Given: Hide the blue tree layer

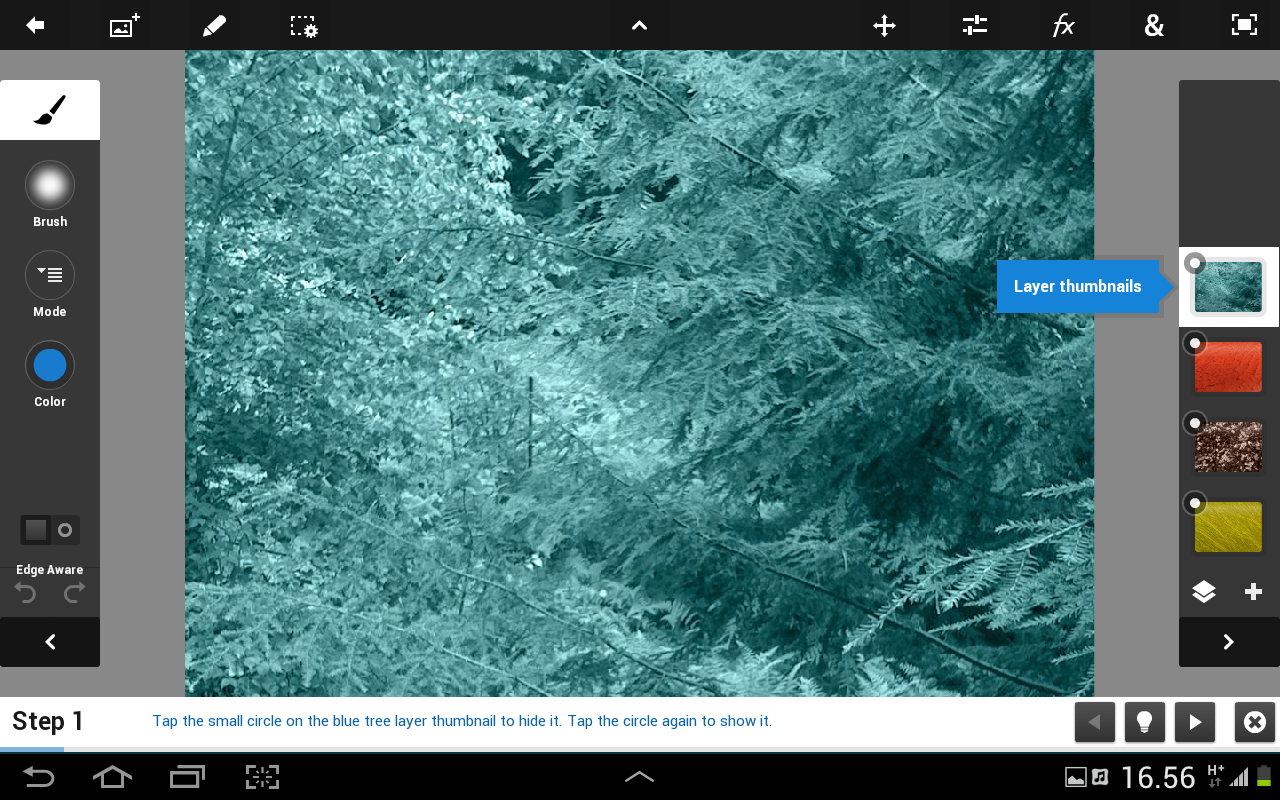Looking at the screenshot, I should click(1194, 263).
